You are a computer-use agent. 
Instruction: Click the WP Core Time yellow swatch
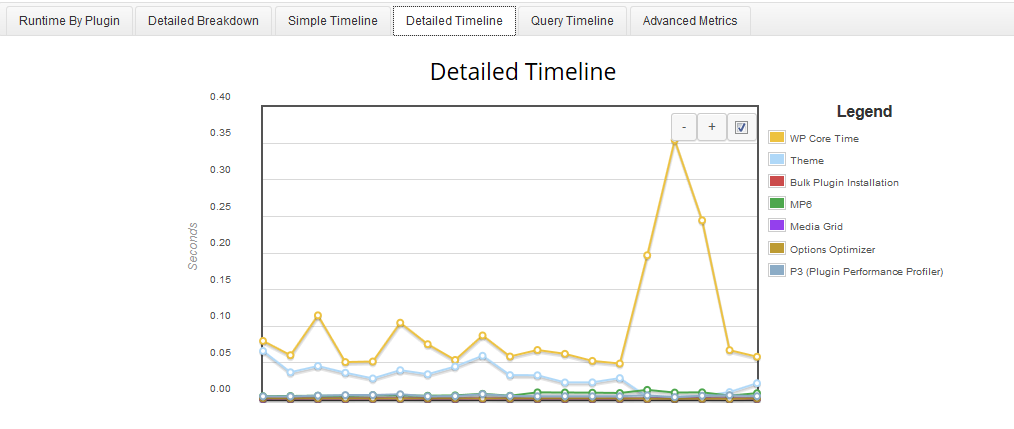777,137
